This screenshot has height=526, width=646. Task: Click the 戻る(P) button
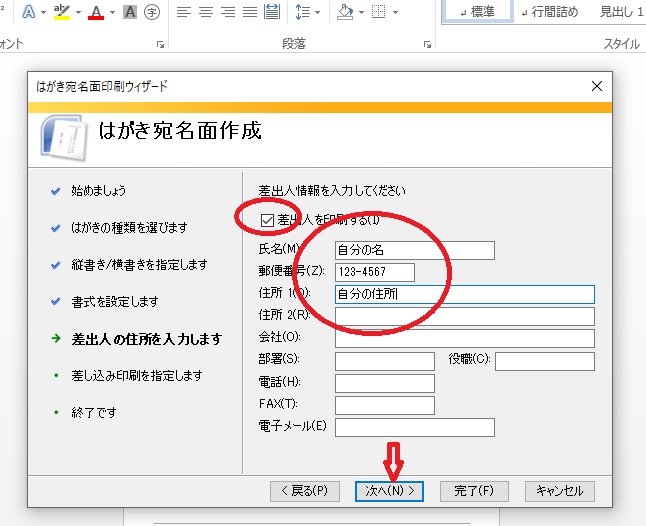(x=305, y=491)
